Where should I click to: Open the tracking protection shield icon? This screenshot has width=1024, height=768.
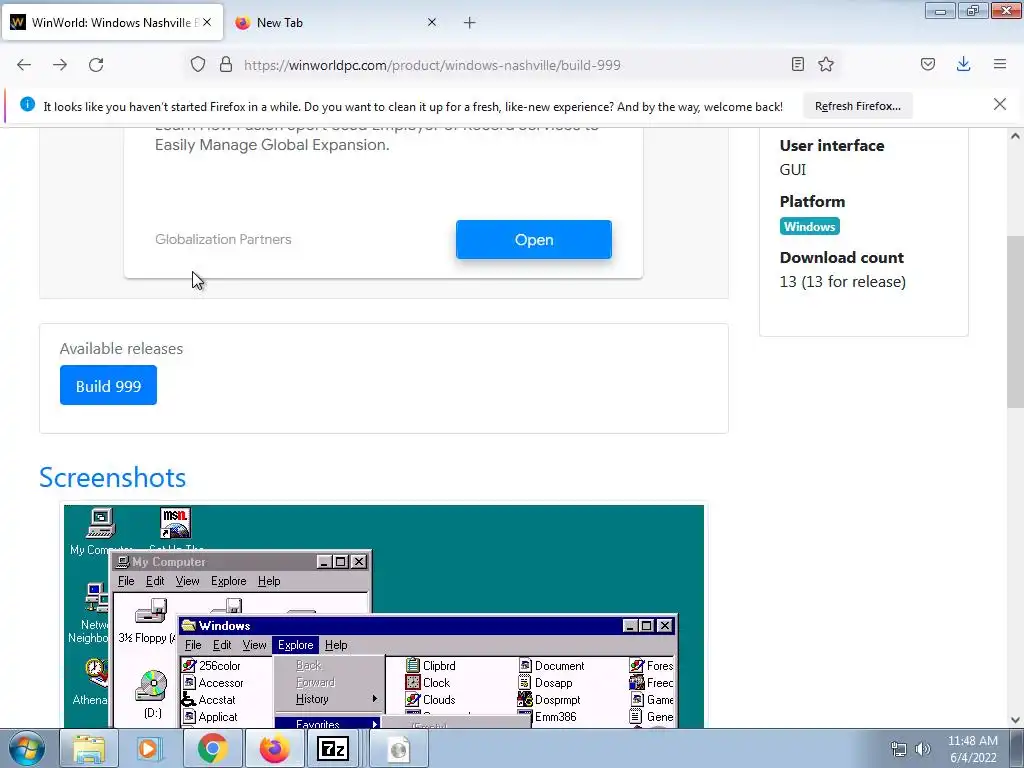coord(198,65)
